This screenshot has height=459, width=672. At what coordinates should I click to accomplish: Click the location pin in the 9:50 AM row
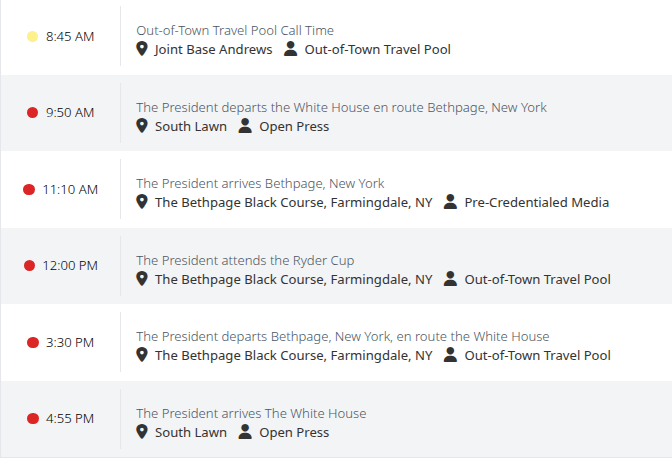pos(142,126)
